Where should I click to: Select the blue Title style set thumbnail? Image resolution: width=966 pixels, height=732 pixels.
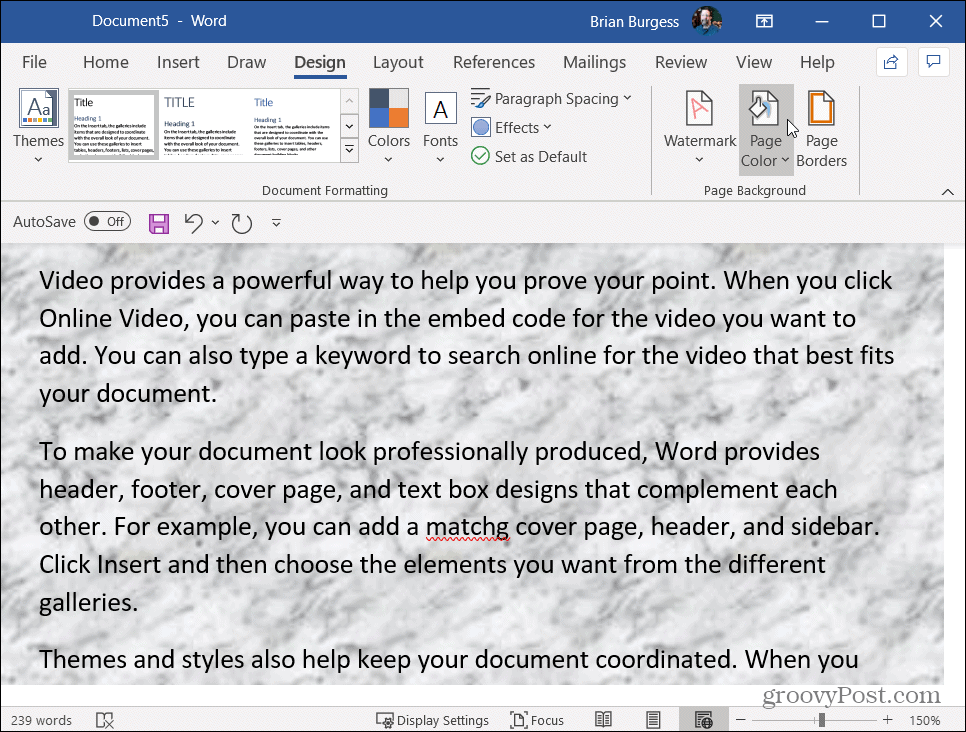(294, 125)
